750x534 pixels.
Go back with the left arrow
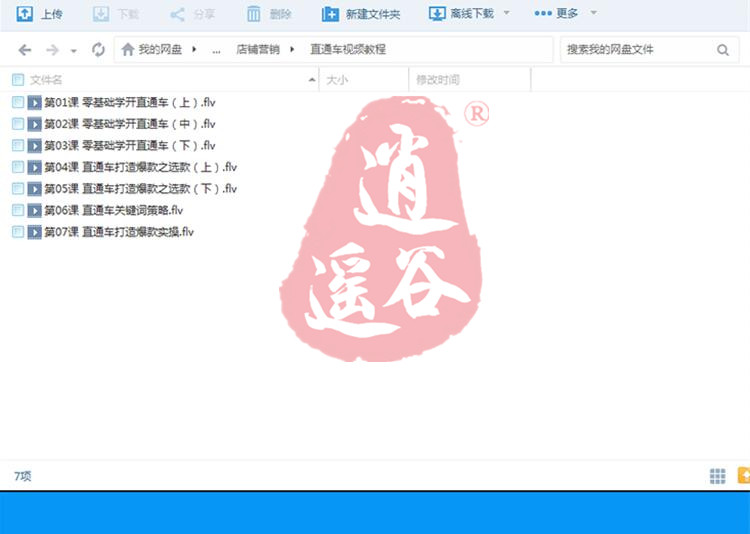(24, 50)
